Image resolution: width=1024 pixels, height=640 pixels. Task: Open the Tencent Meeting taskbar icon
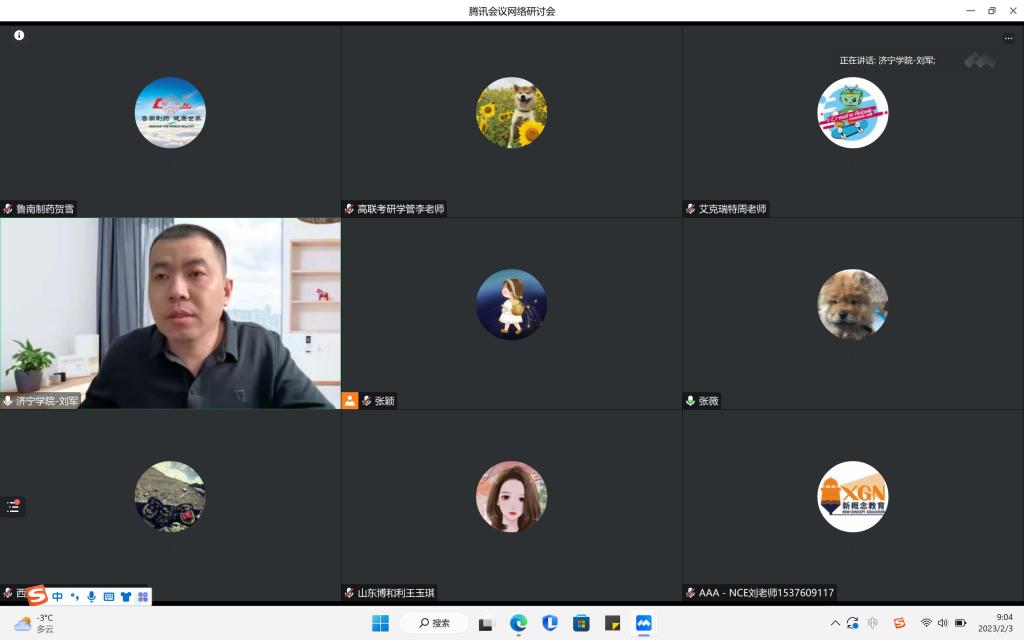643,623
